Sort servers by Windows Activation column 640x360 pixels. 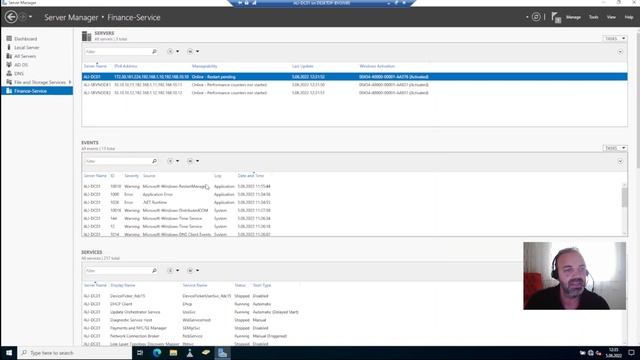[377, 66]
